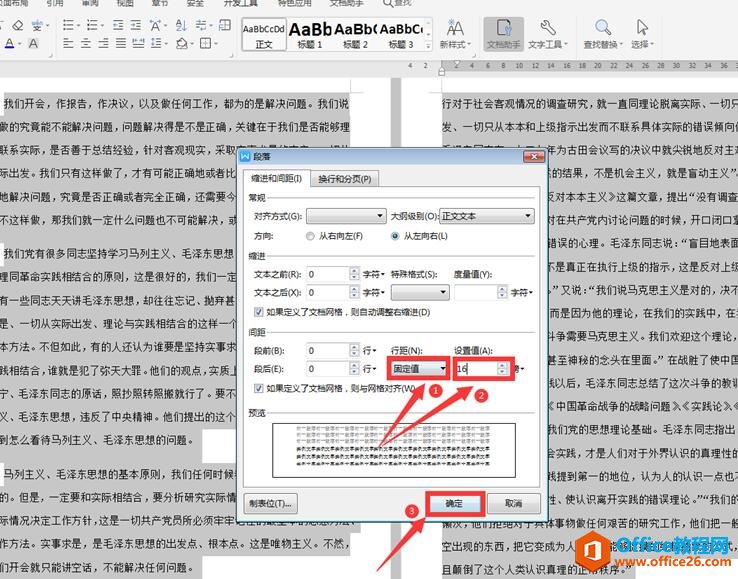Click the phonetic guide 變 icon
The height and width of the screenshot is (579, 738).
point(37,25)
